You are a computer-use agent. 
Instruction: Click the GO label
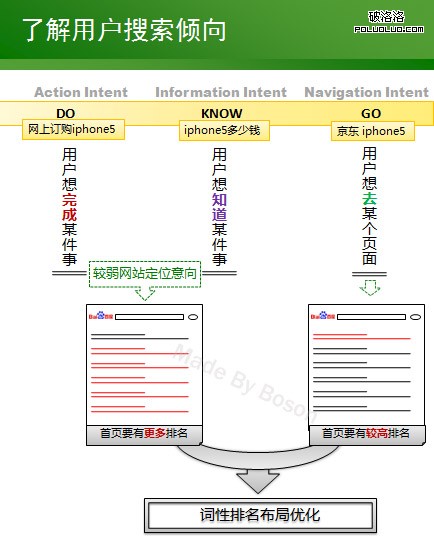(x=371, y=113)
